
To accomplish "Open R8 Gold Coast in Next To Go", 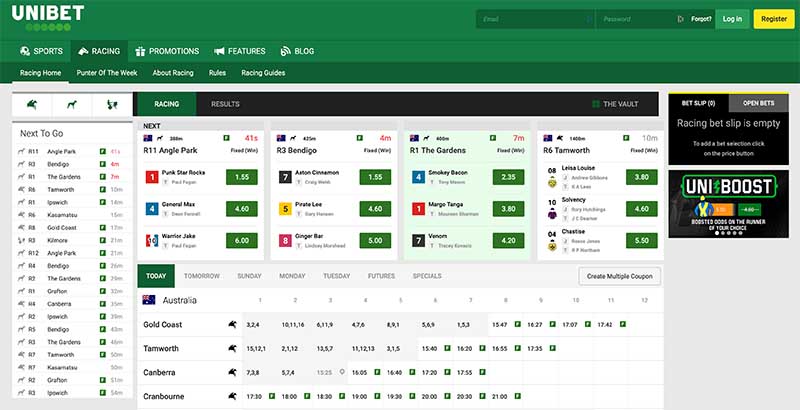I will (71, 227).
